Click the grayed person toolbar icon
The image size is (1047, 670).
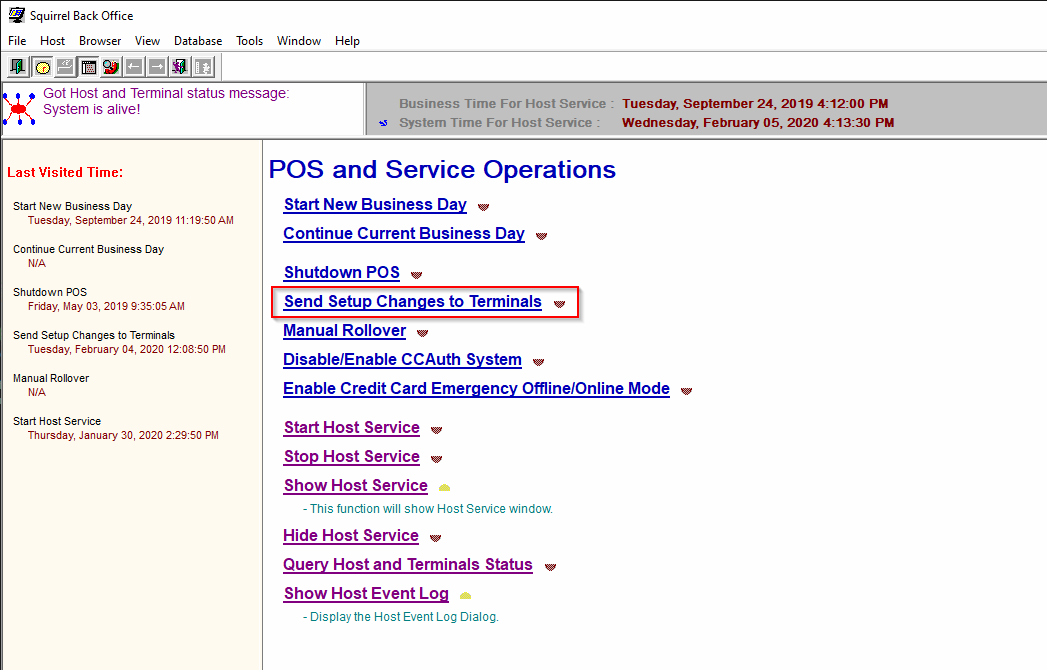point(203,67)
